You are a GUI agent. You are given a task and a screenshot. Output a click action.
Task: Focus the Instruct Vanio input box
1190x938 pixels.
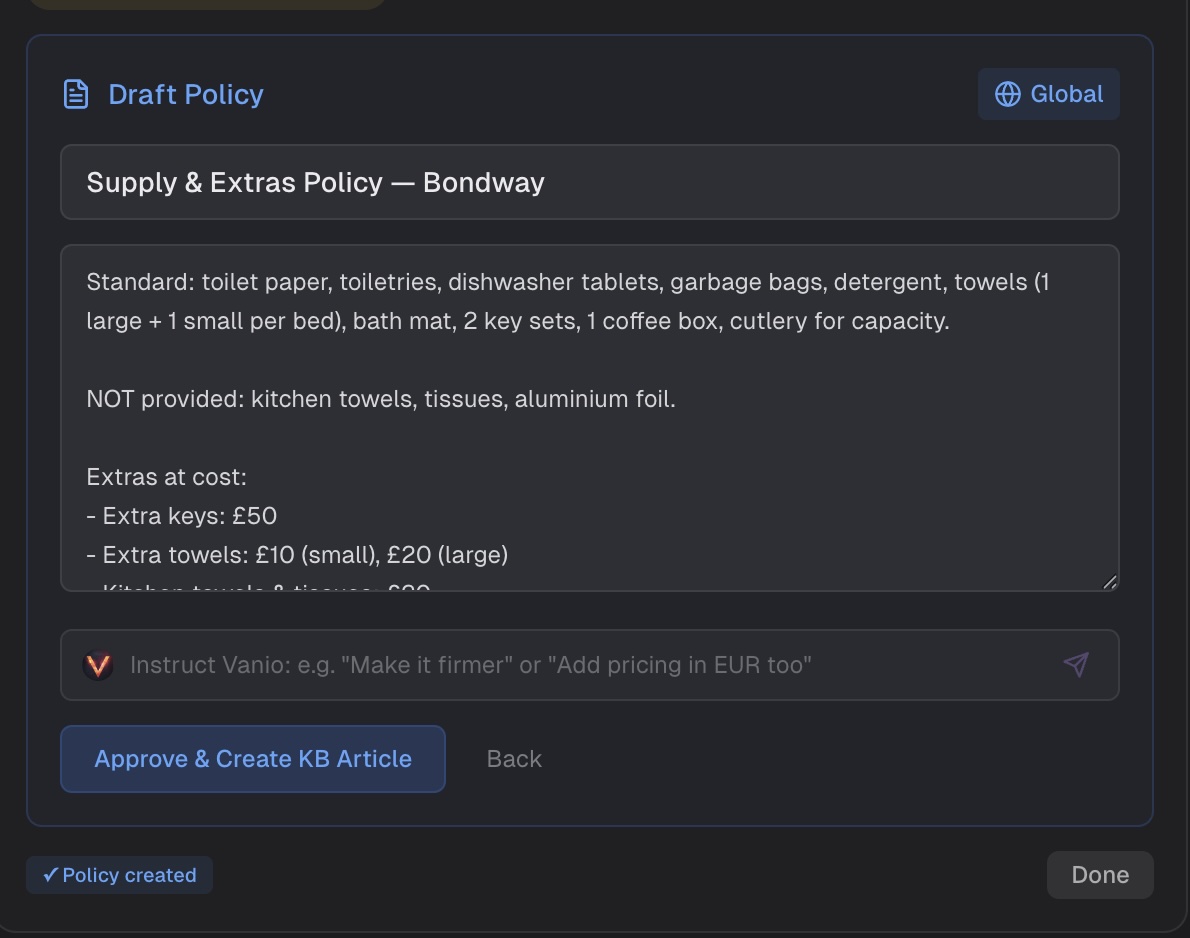pyautogui.click(x=590, y=665)
